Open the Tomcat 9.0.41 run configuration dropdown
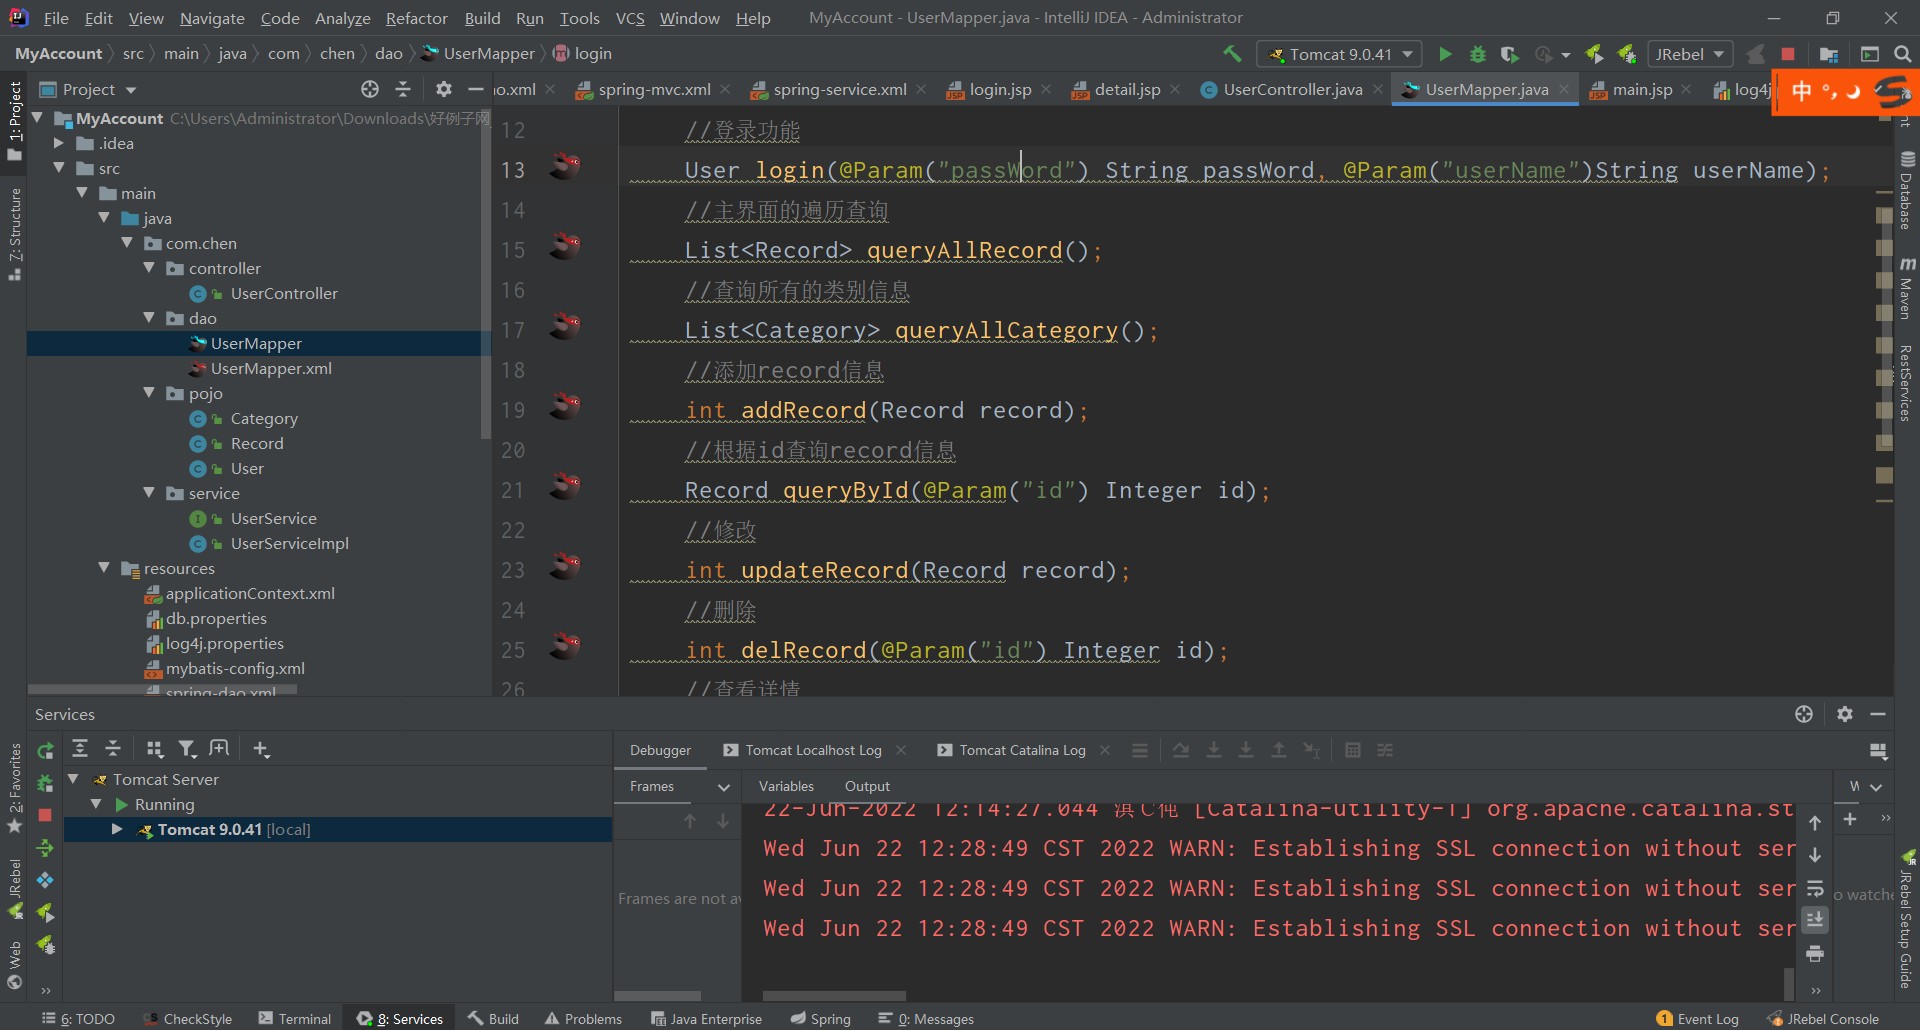The width and height of the screenshot is (1920, 1030). coord(1340,54)
